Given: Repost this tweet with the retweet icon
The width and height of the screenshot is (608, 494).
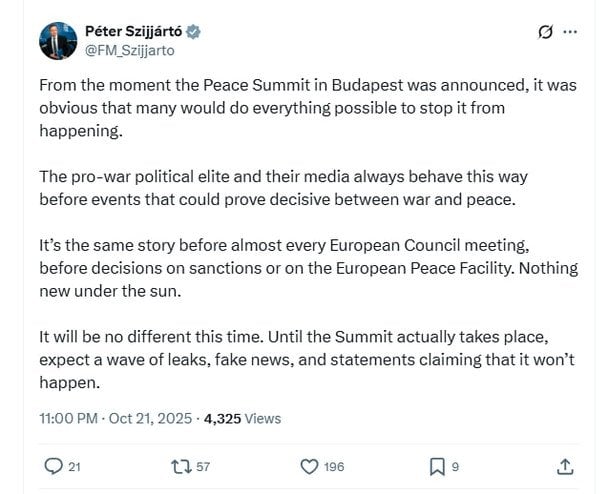Looking at the screenshot, I should click(182, 465).
